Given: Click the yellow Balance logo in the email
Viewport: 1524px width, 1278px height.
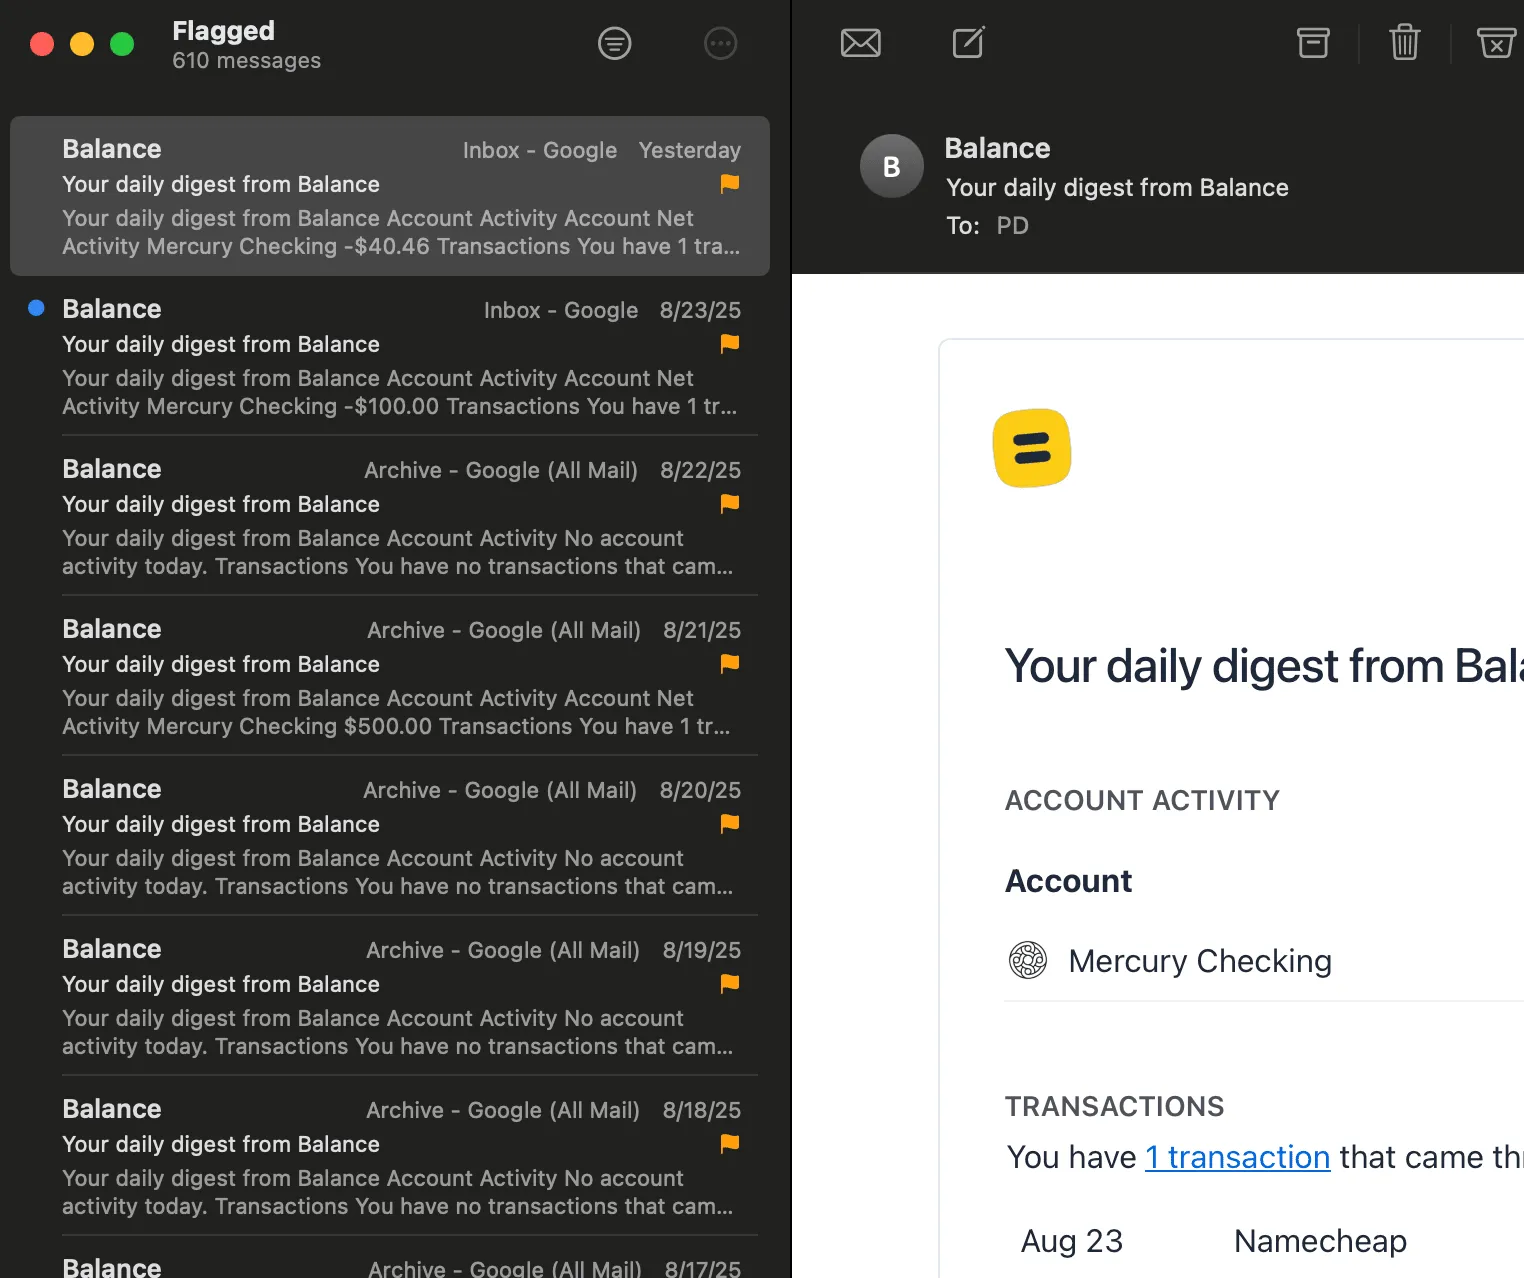Looking at the screenshot, I should tap(1031, 448).
